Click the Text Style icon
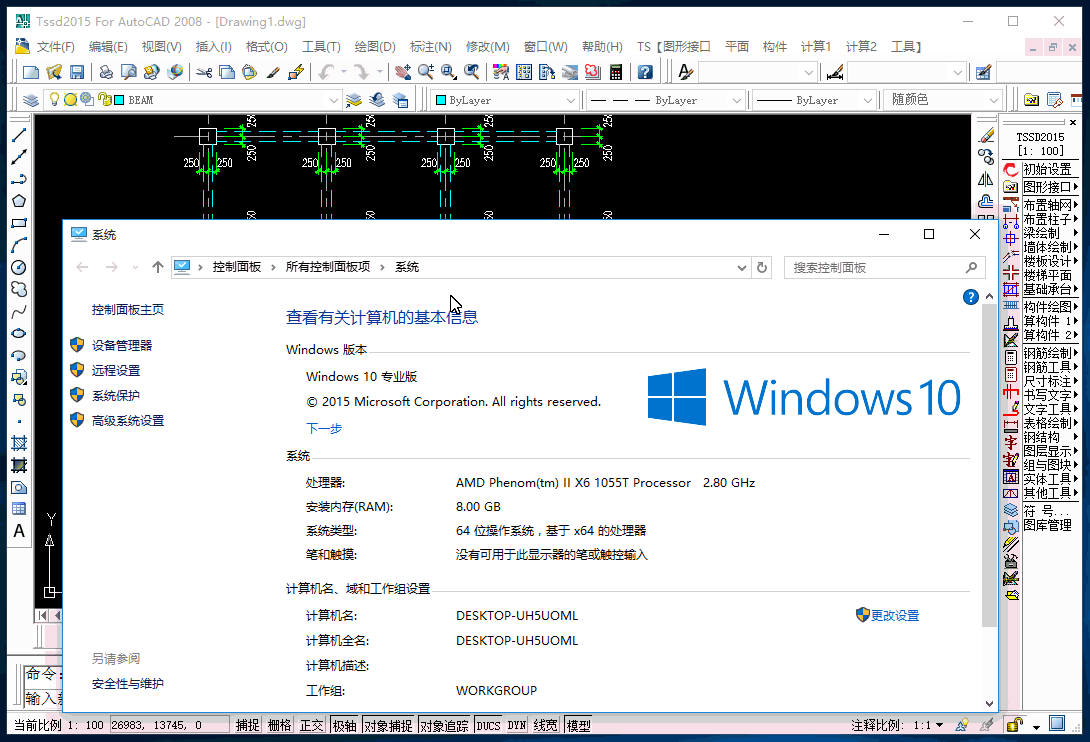 click(x=685, y=72)
